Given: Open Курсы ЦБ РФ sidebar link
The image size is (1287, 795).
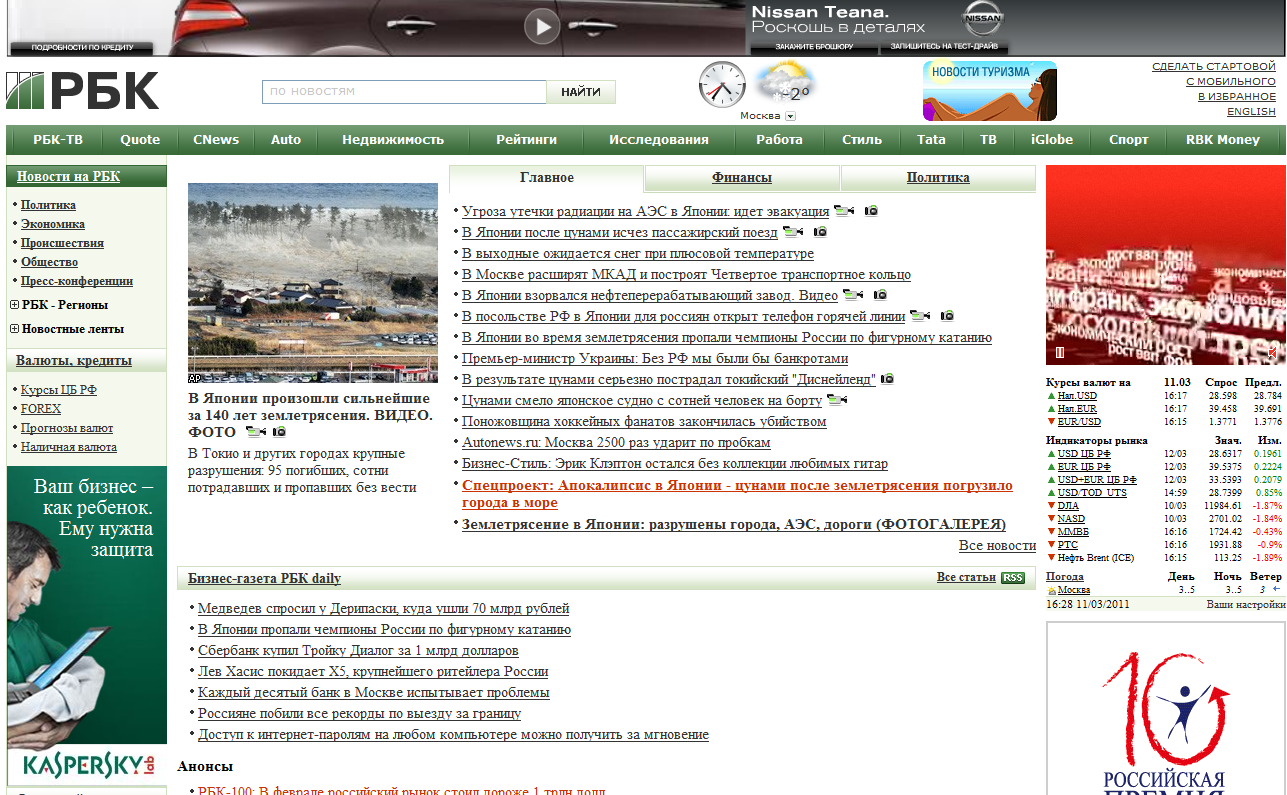Looking at the screenshot, I should [59, 390].
